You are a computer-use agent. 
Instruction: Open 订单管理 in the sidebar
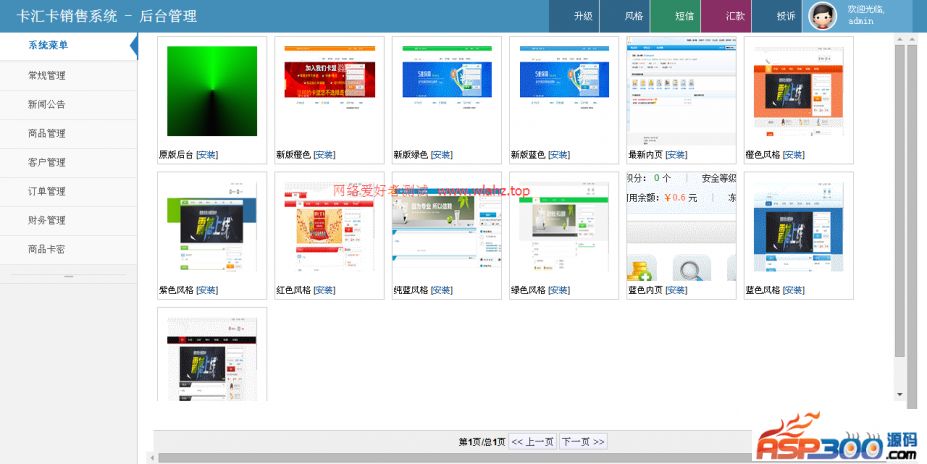(47, 191)
